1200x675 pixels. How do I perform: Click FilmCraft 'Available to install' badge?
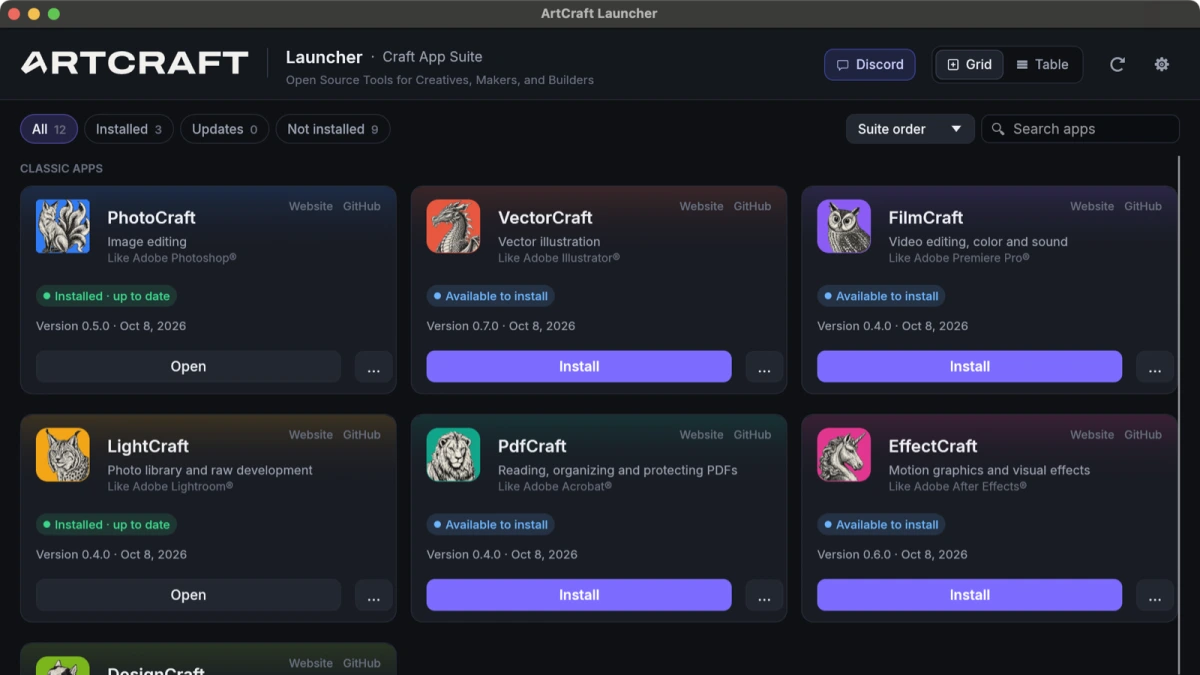click(881, 296)
